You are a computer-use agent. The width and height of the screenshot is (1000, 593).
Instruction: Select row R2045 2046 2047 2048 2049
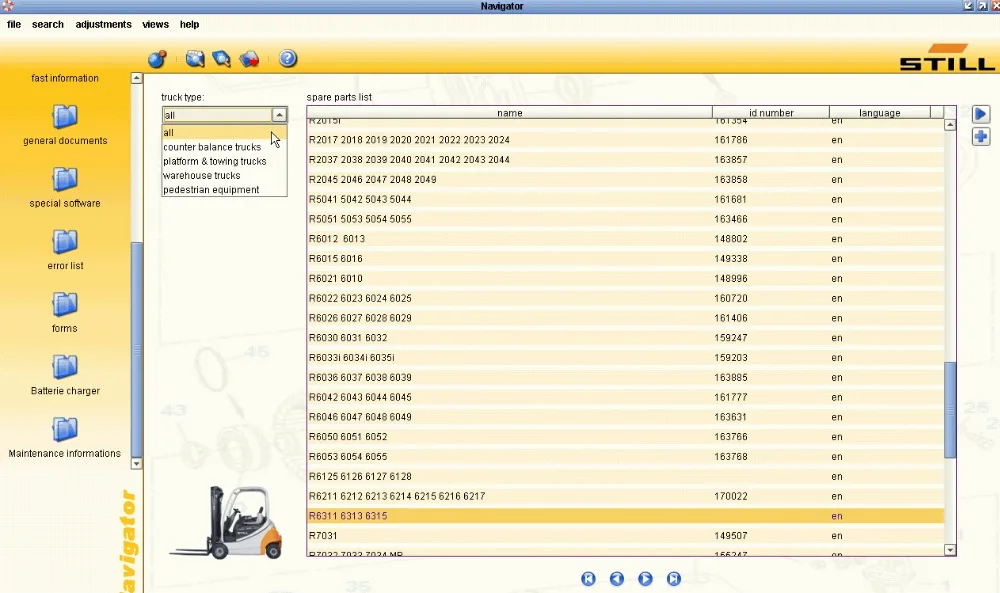coord(625,179)
